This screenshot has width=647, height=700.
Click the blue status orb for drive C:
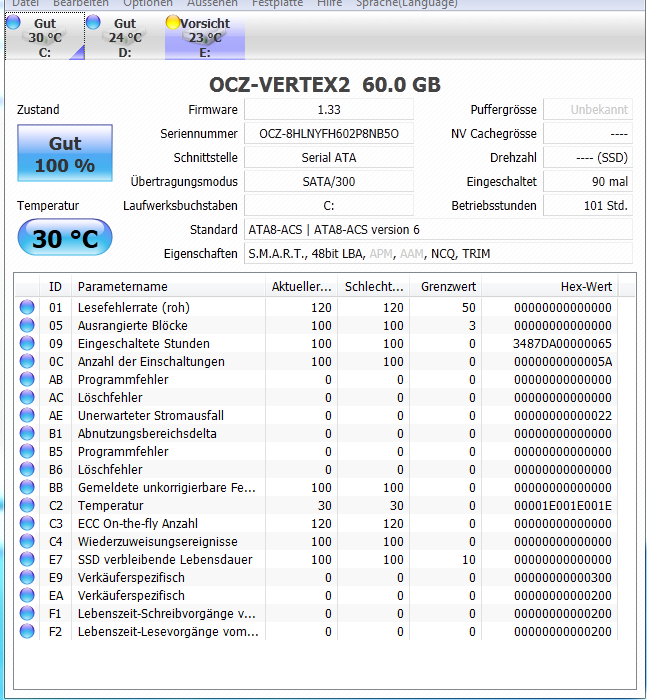click(x=13, y=22)
